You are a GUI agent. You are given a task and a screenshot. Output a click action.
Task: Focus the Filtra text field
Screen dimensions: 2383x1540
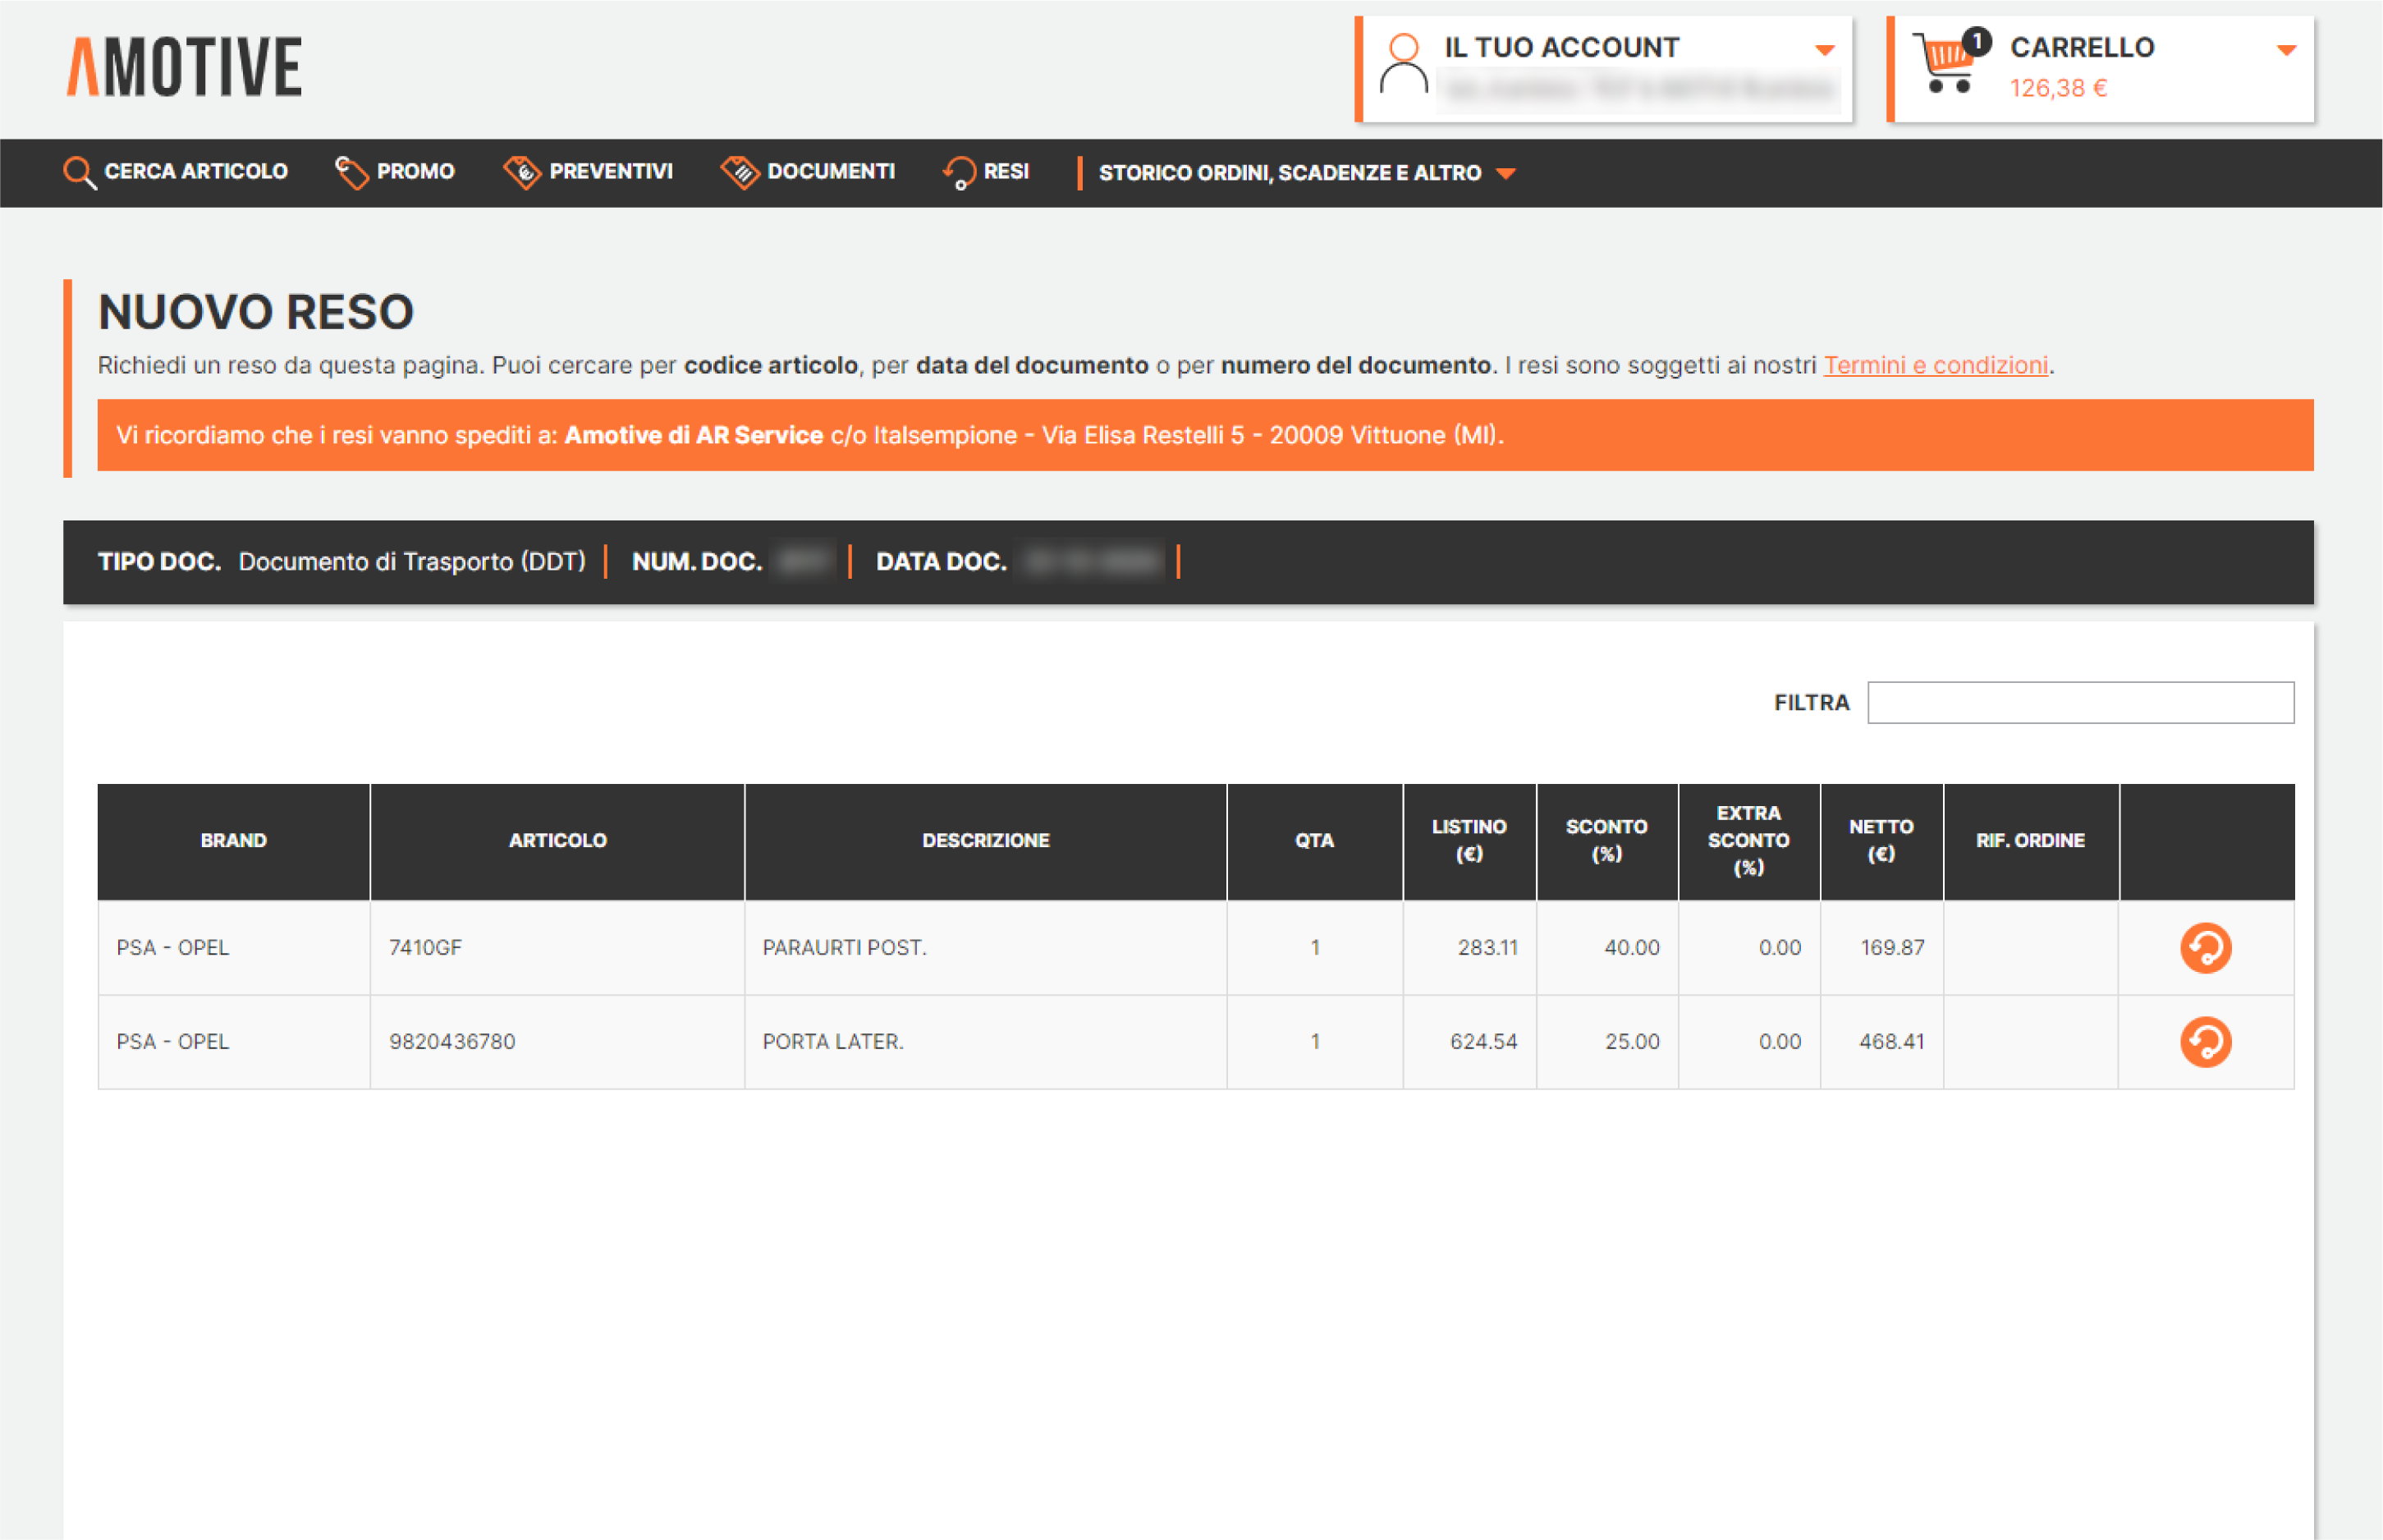2080,702
